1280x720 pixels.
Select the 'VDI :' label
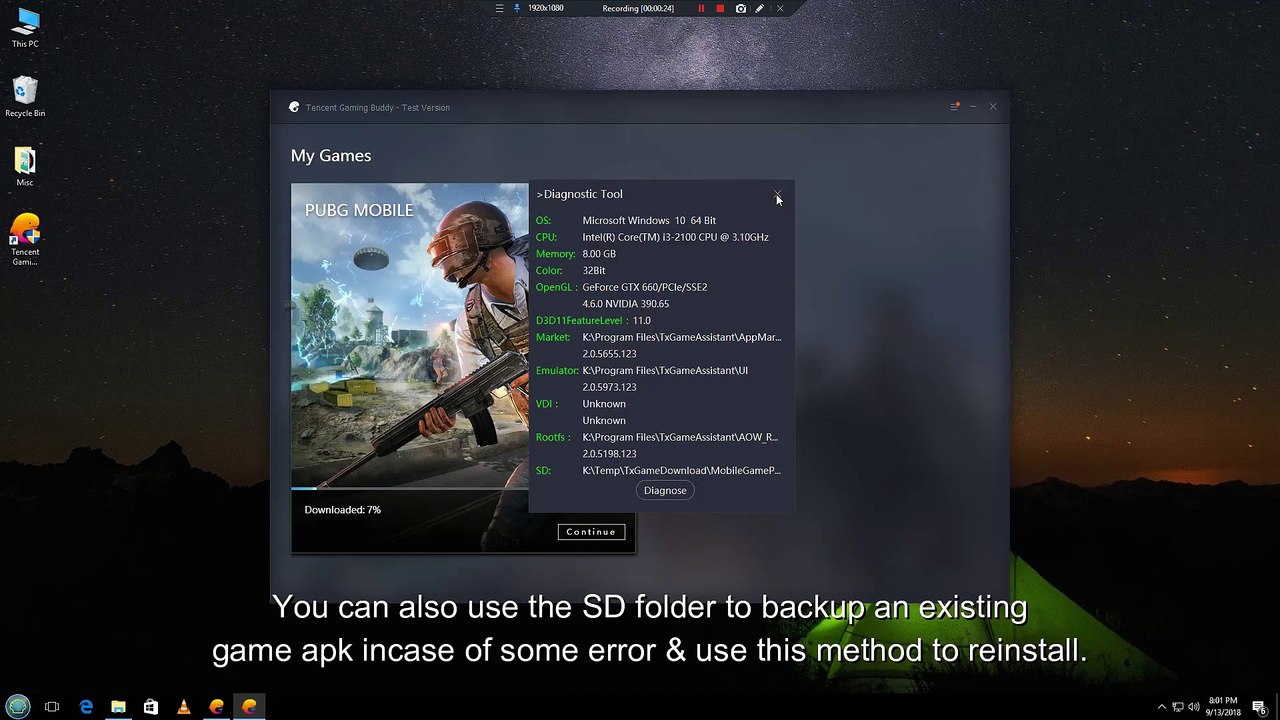coord(547,404)
